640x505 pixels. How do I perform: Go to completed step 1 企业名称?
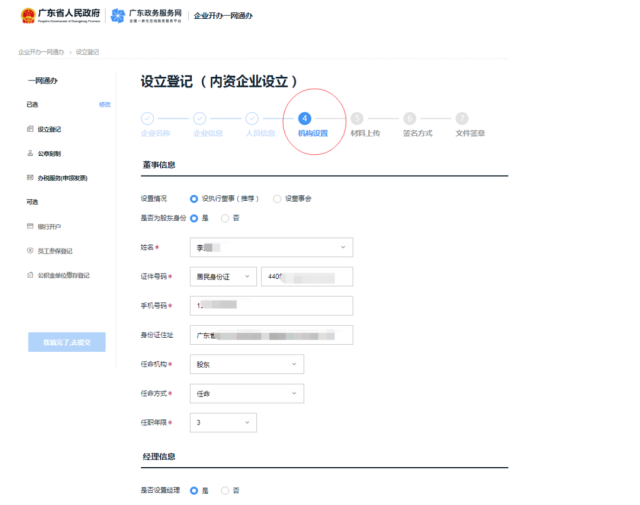point(147,118)
